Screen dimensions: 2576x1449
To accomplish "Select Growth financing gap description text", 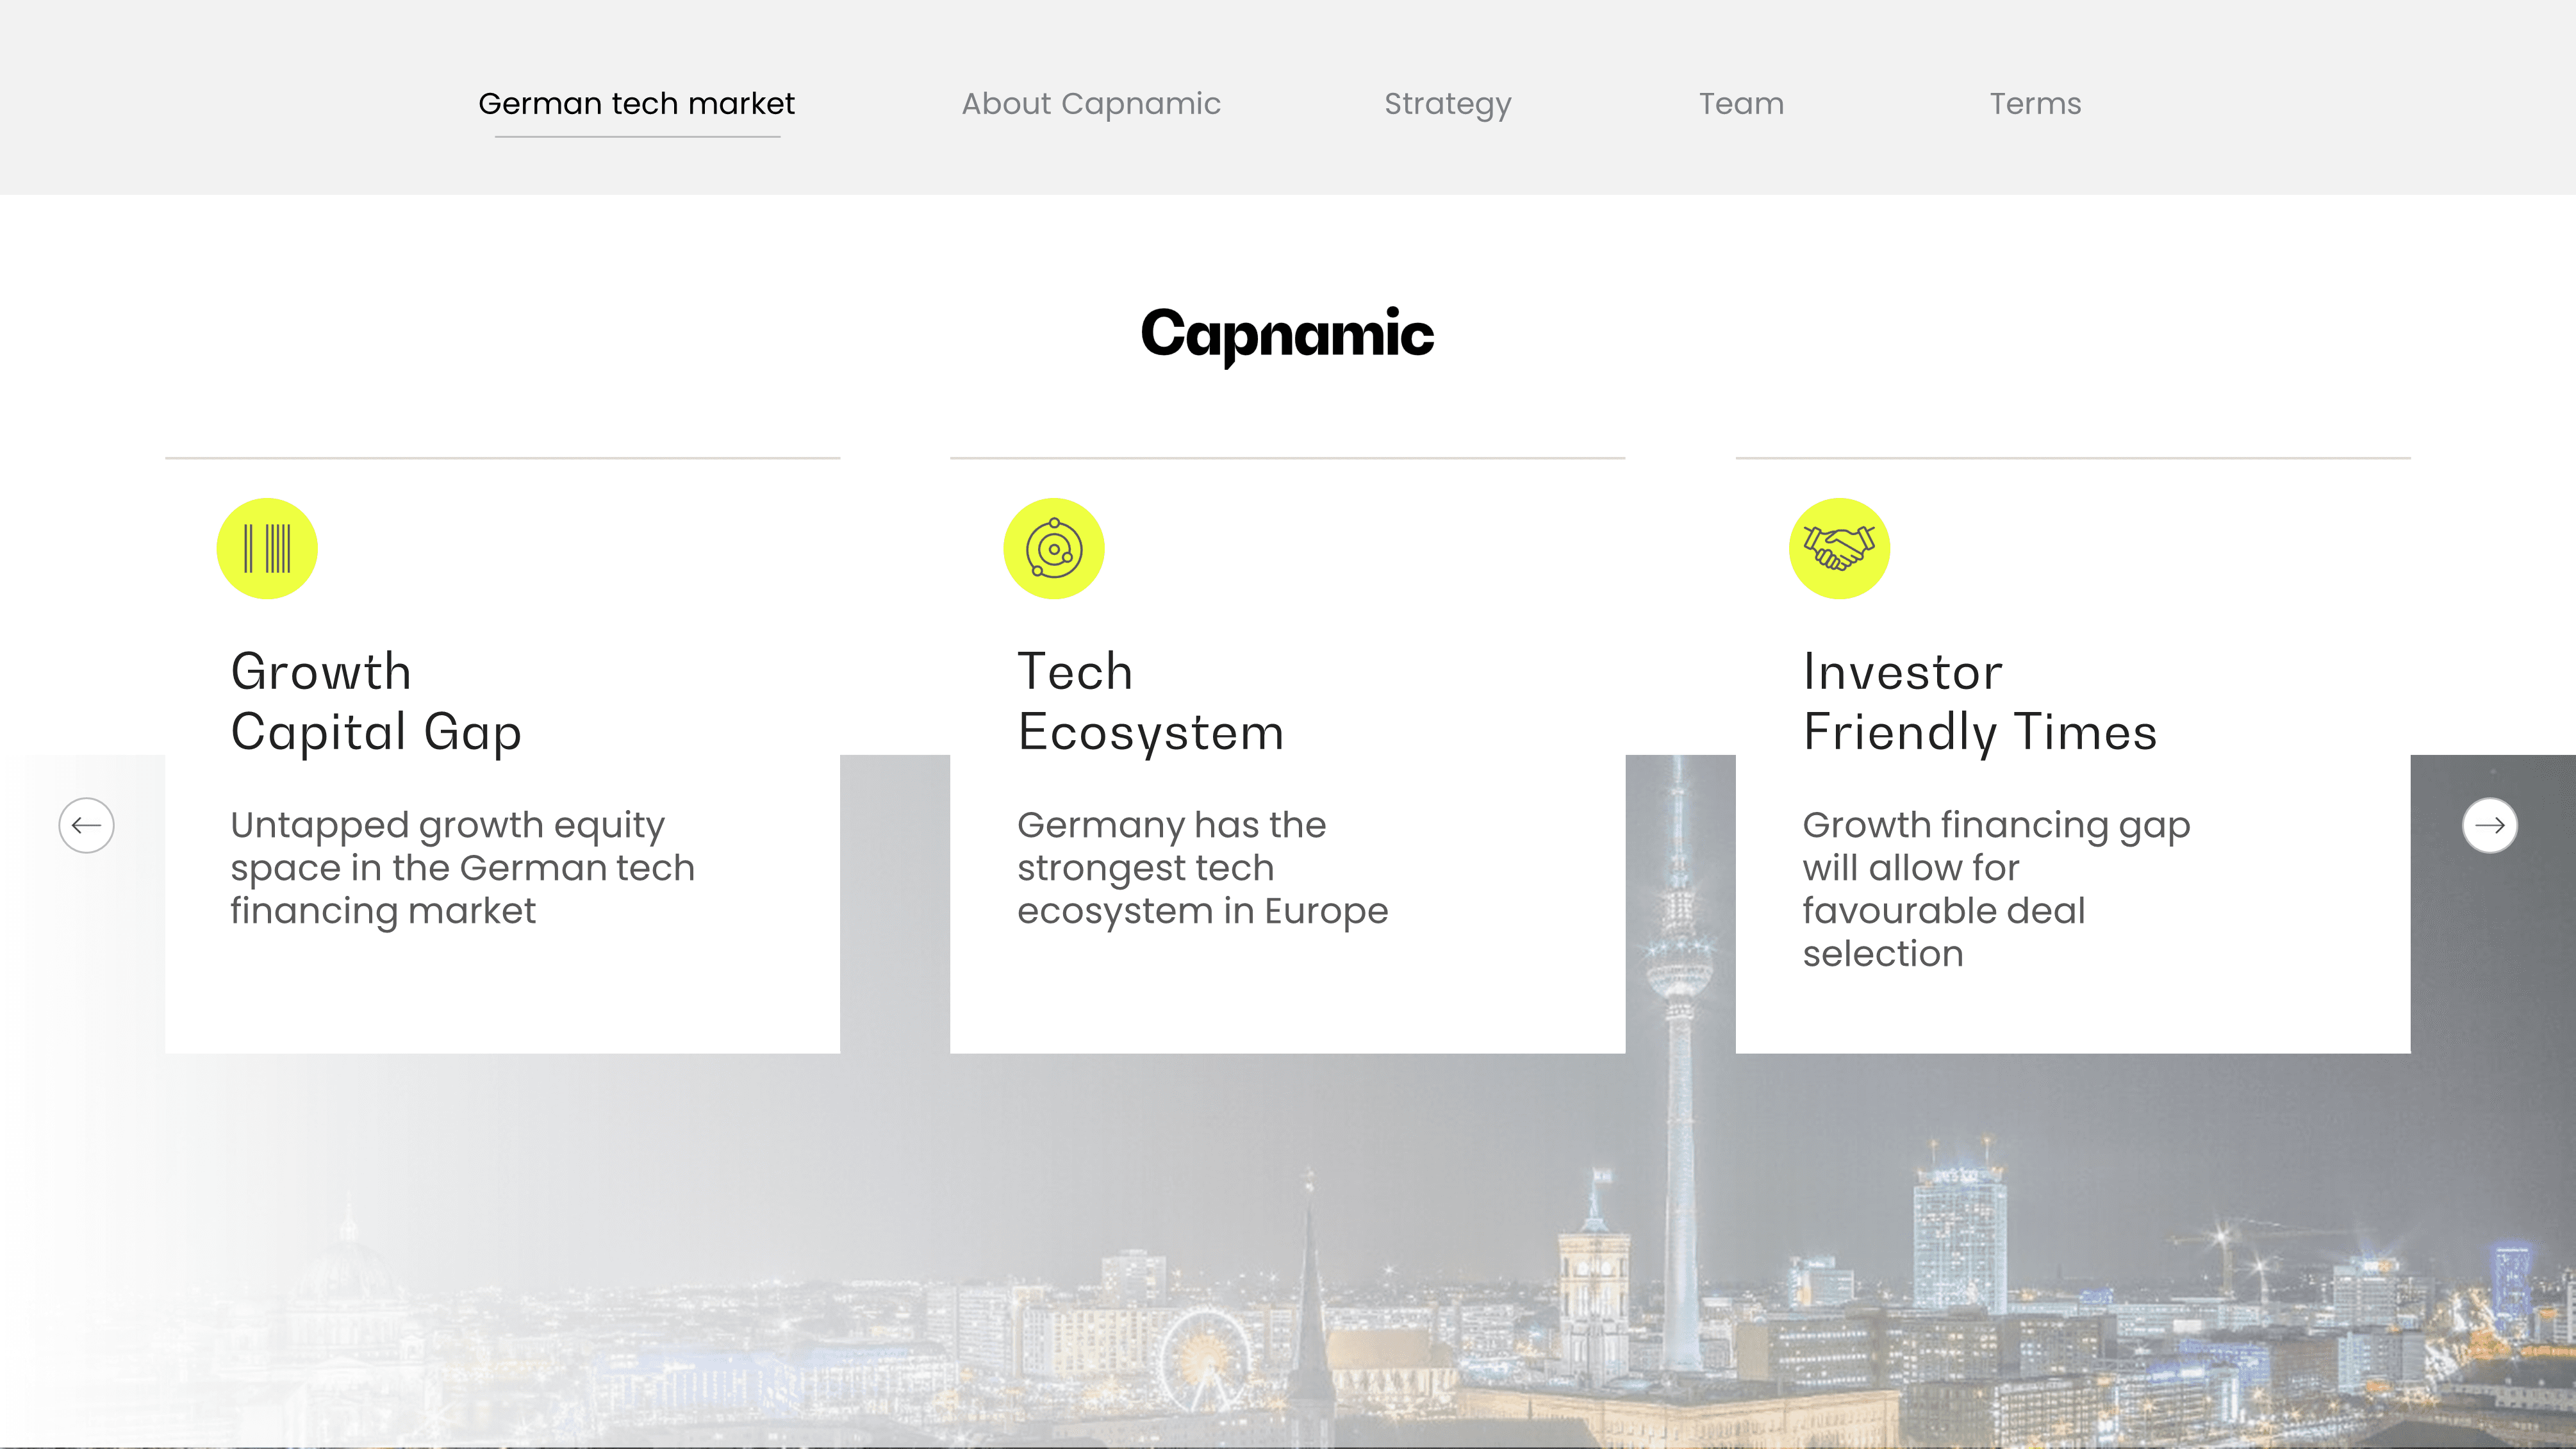I will click(1996, 889).
